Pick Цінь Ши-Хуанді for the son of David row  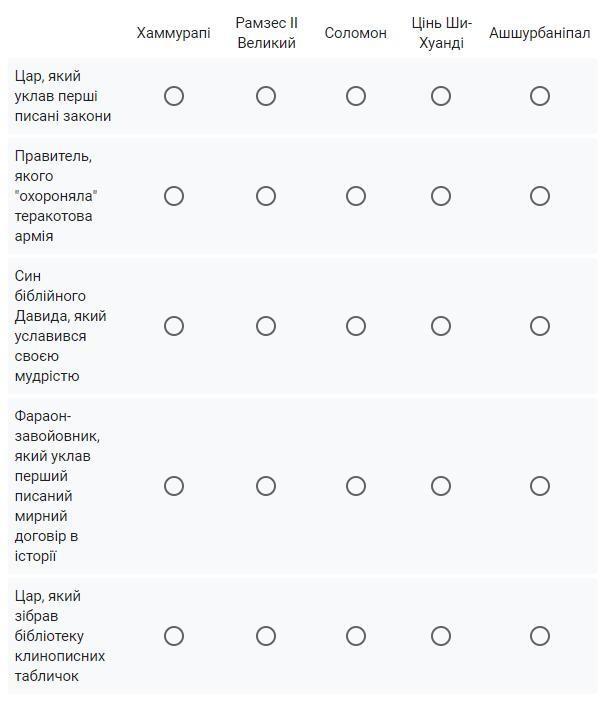click(x=441, y=326)
